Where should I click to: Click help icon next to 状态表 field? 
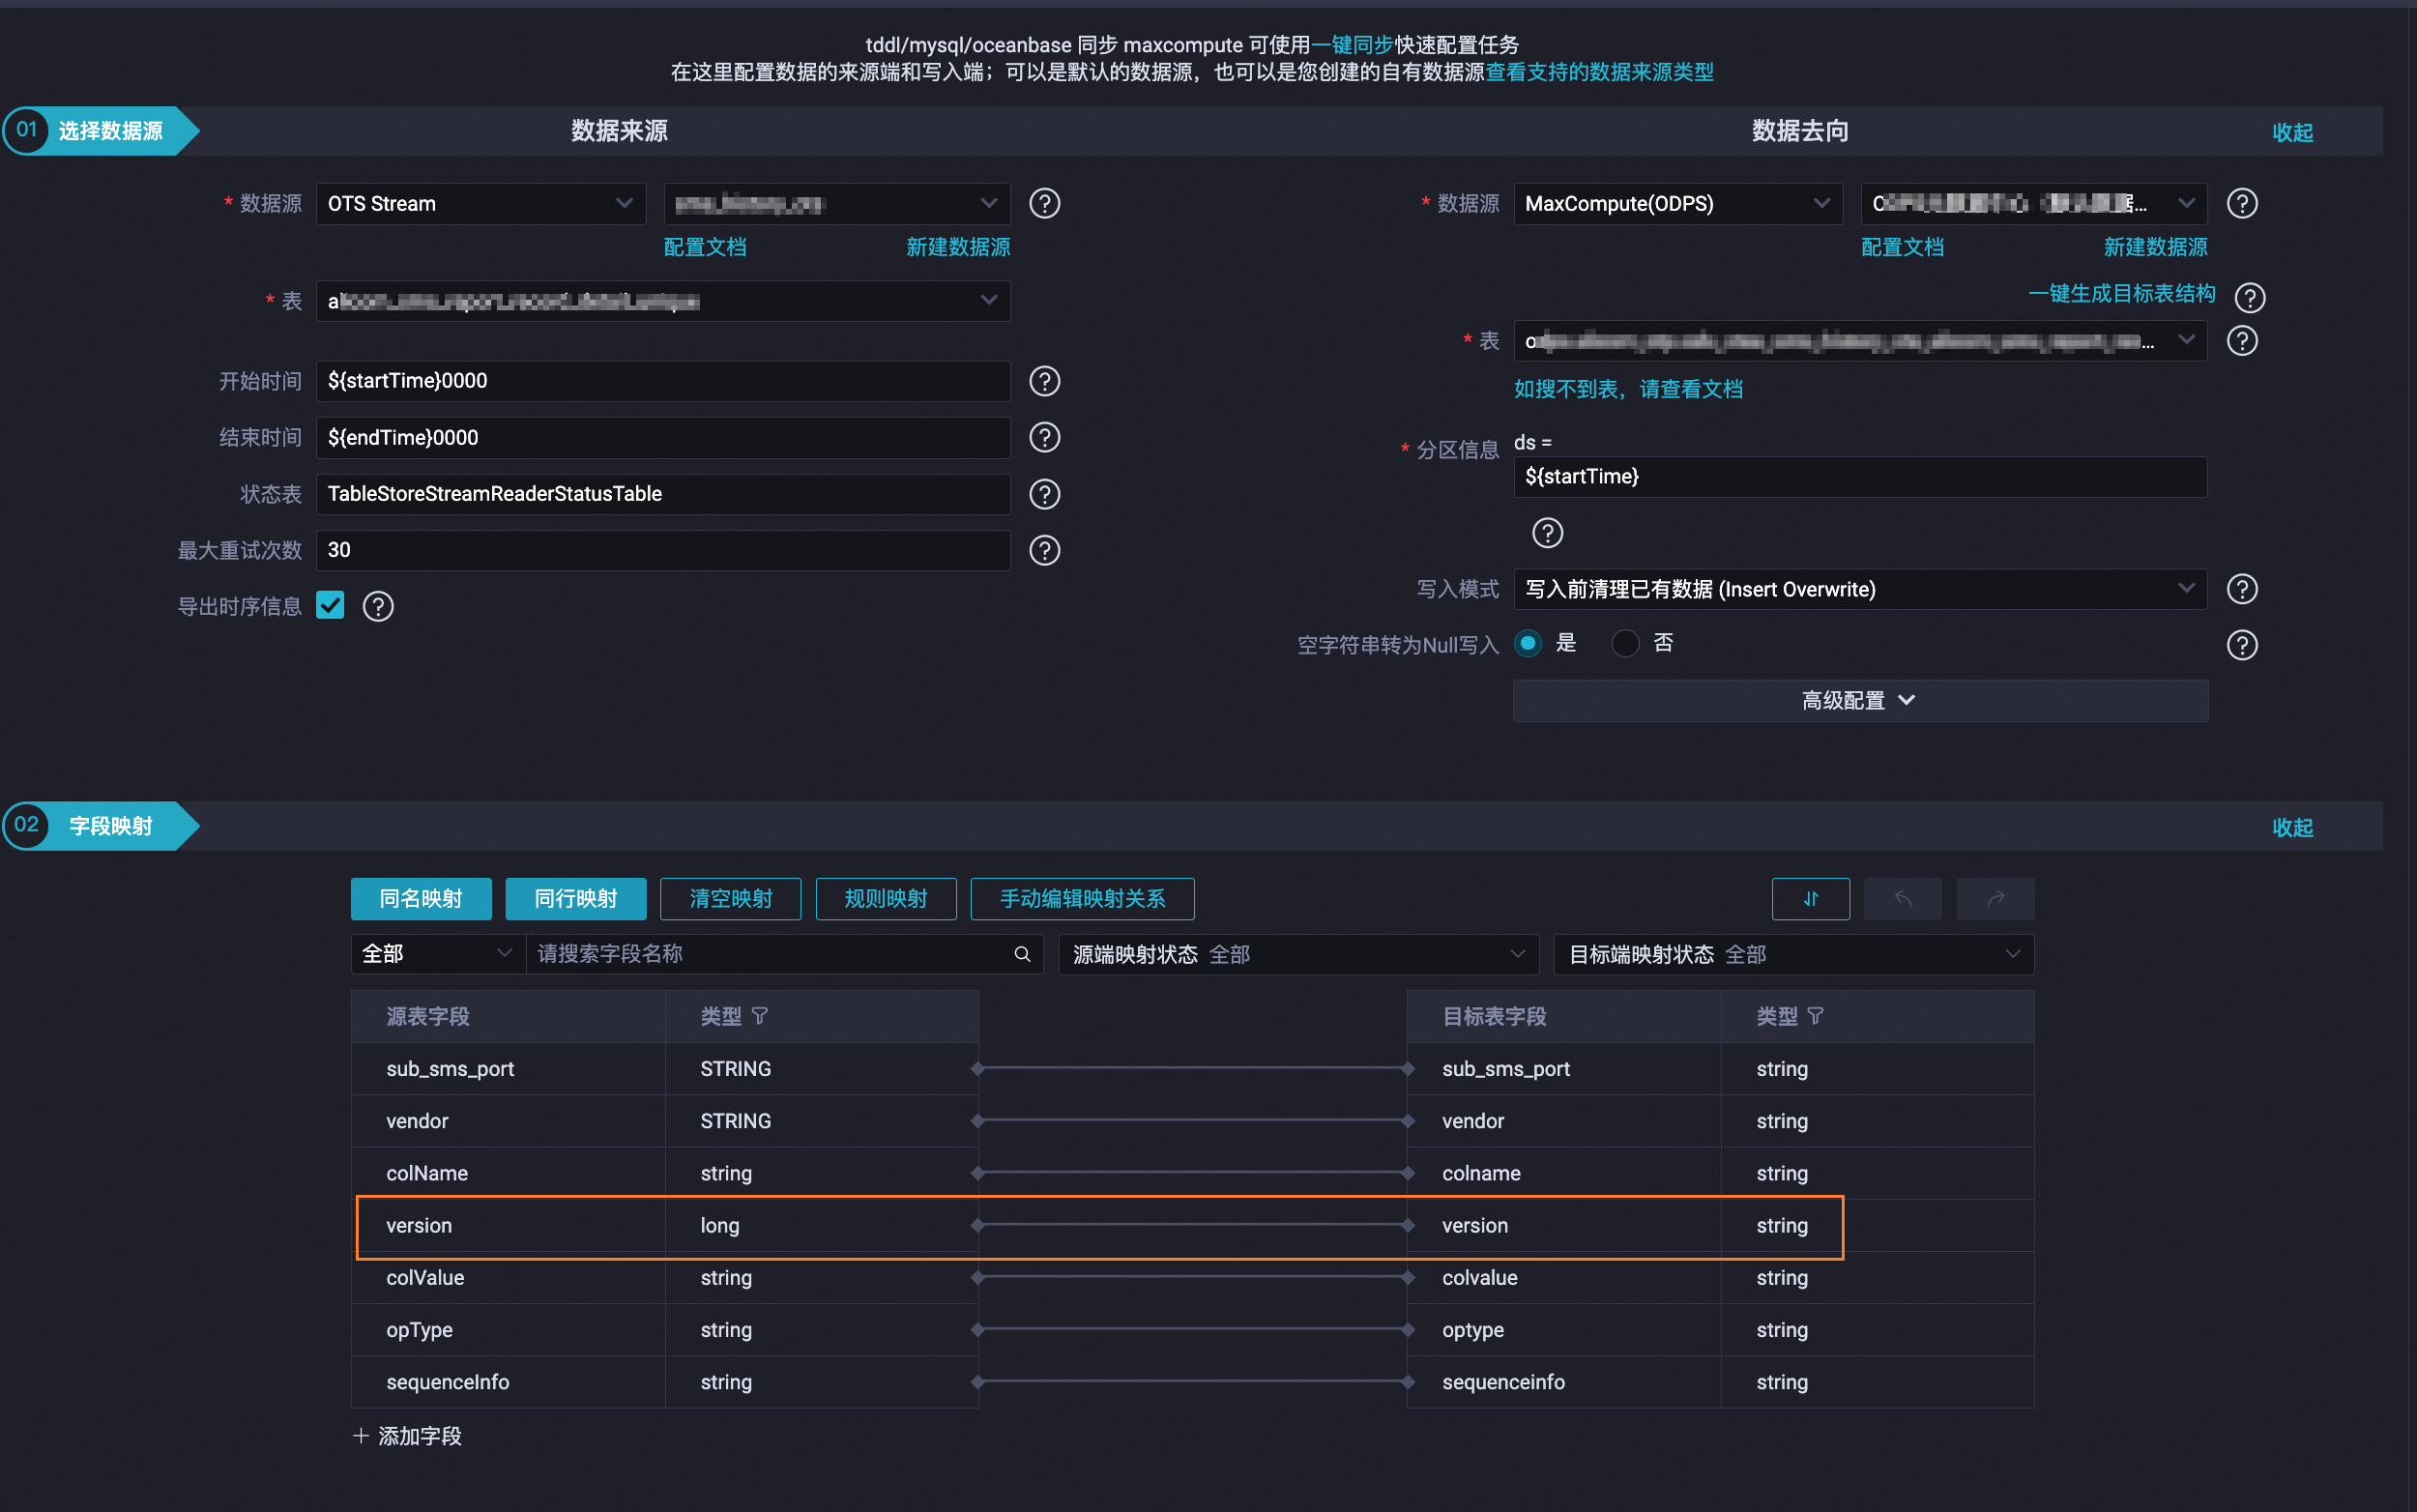[1044, 494]
